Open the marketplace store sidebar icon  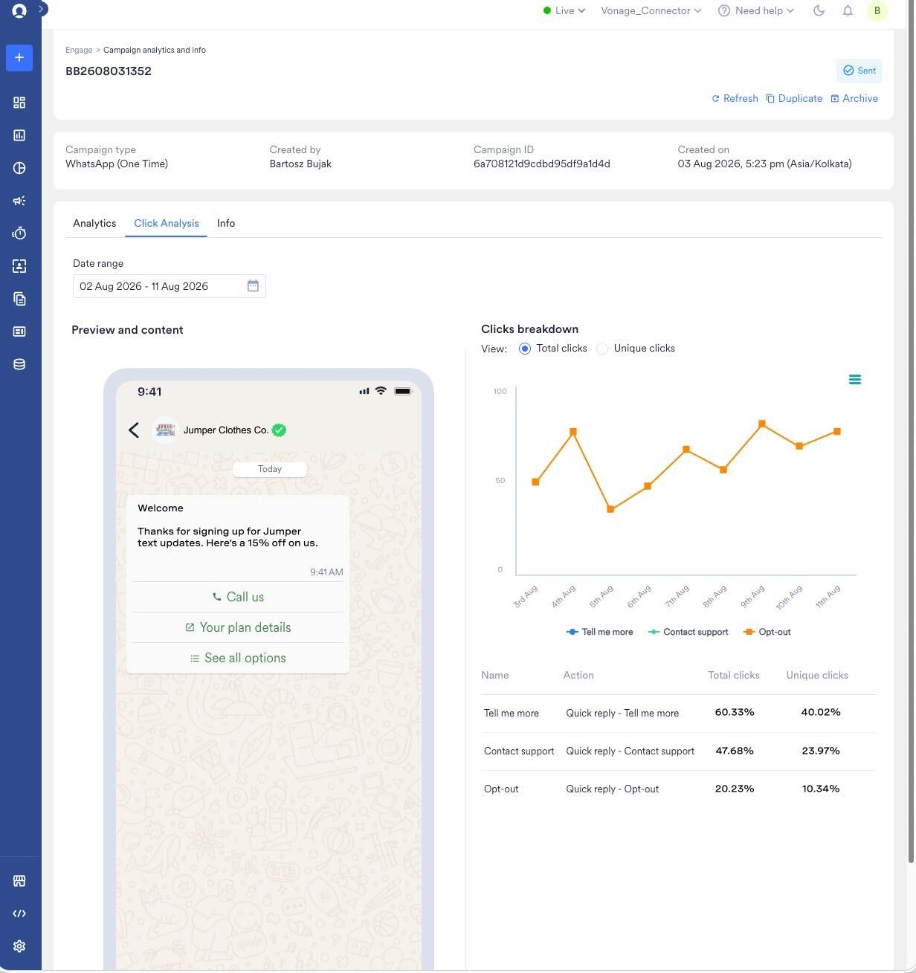[19, 881]
